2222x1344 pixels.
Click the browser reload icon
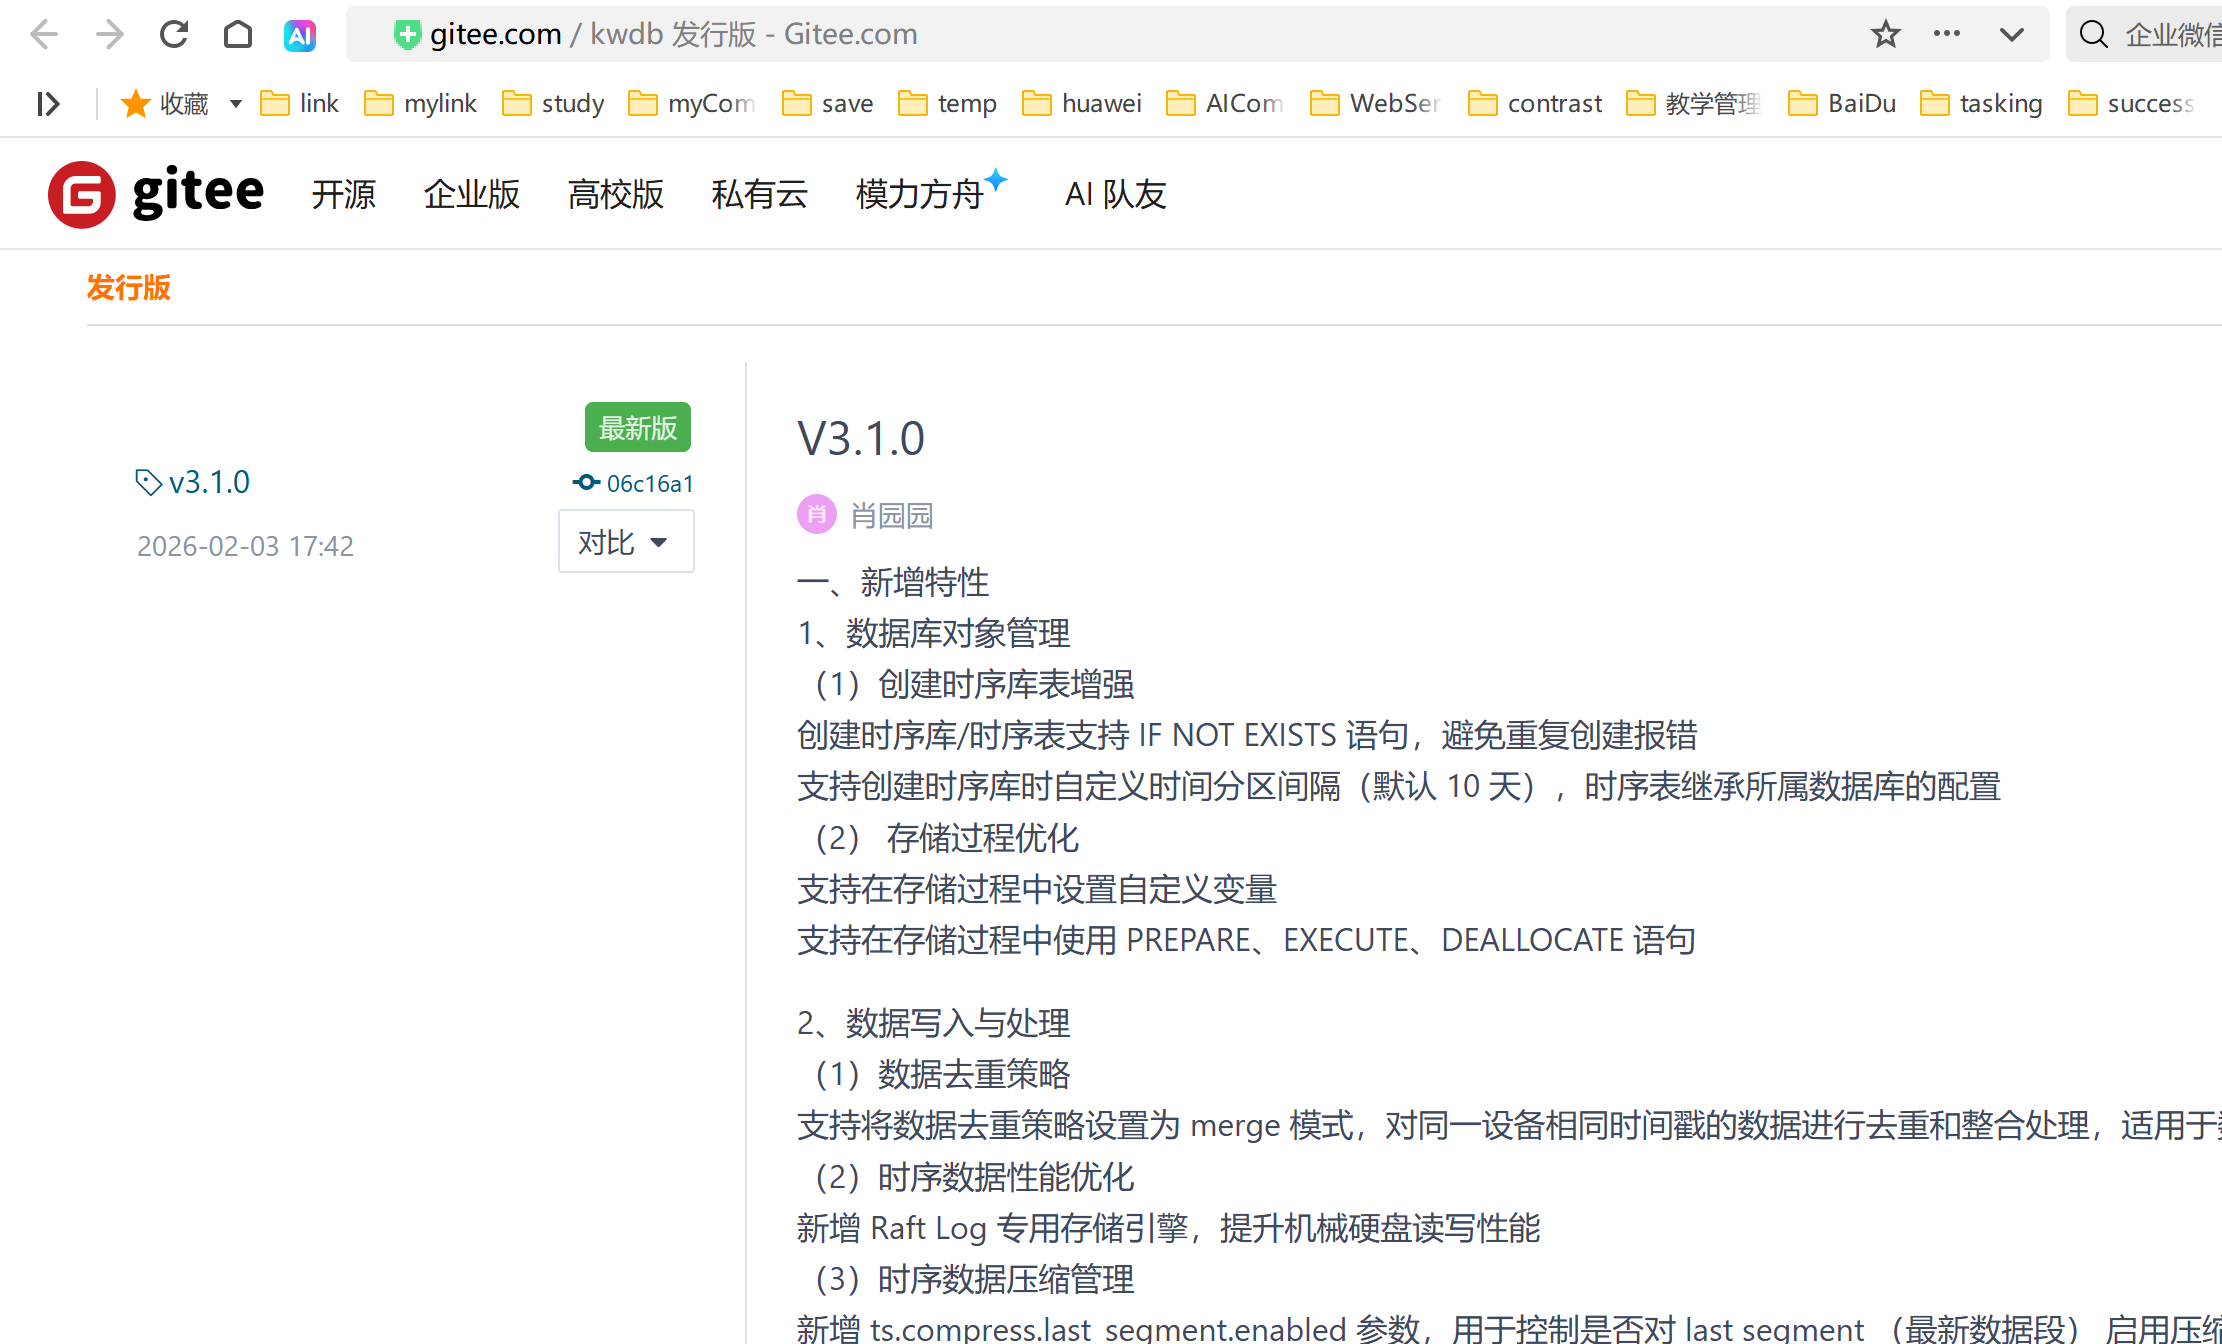(174, 35)
